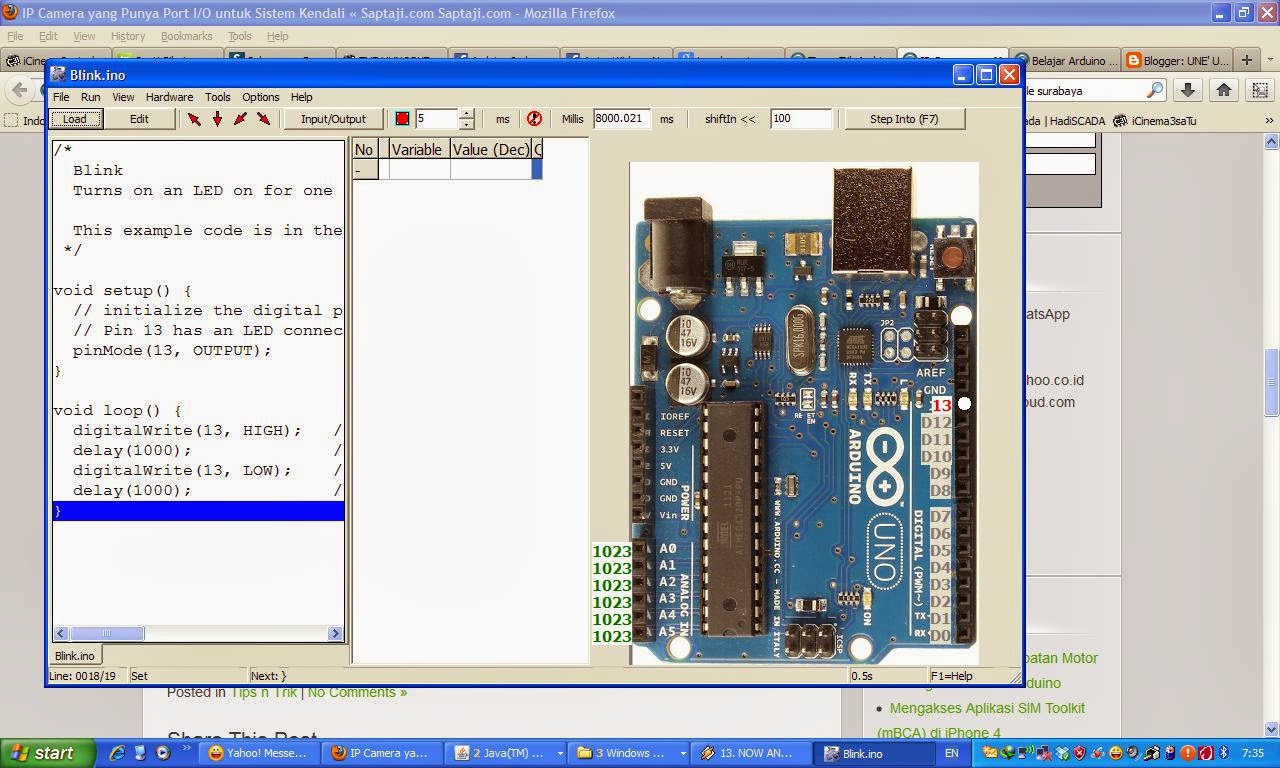Click the Firefox back arrow button
This screenshot has width=1280, height=768.
[20, 90]
